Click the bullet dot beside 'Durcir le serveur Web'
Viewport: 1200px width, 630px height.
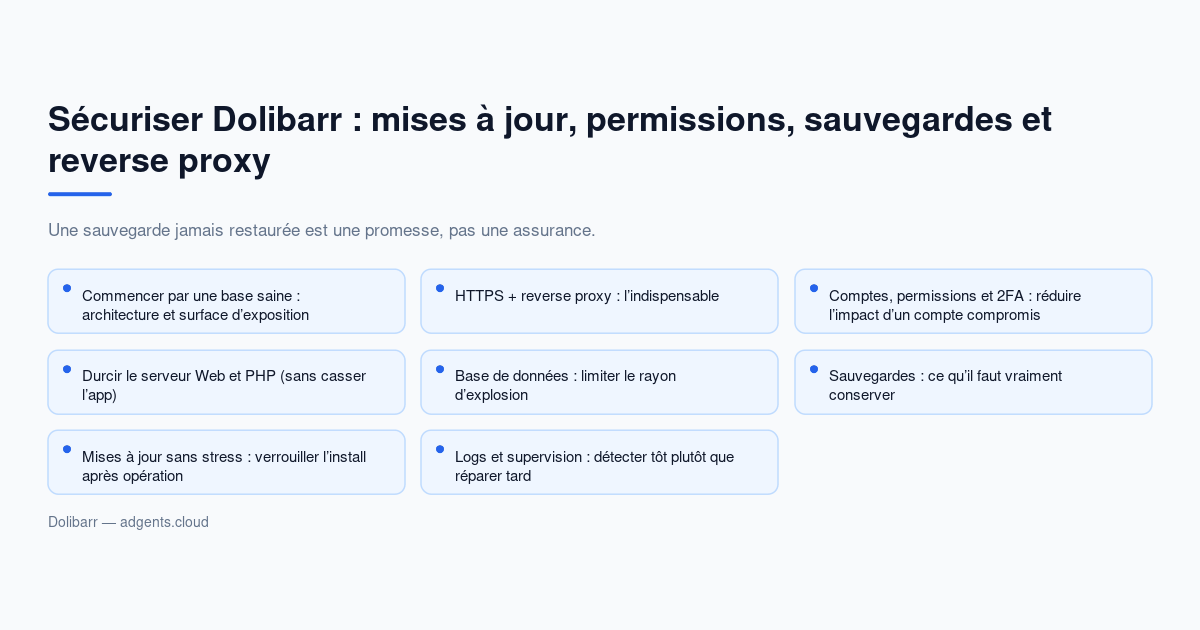(x=67, y=369)
